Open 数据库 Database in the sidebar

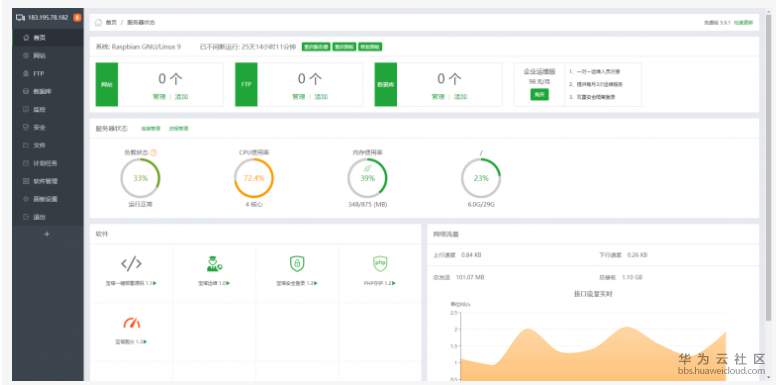click(x=48, y=92)
